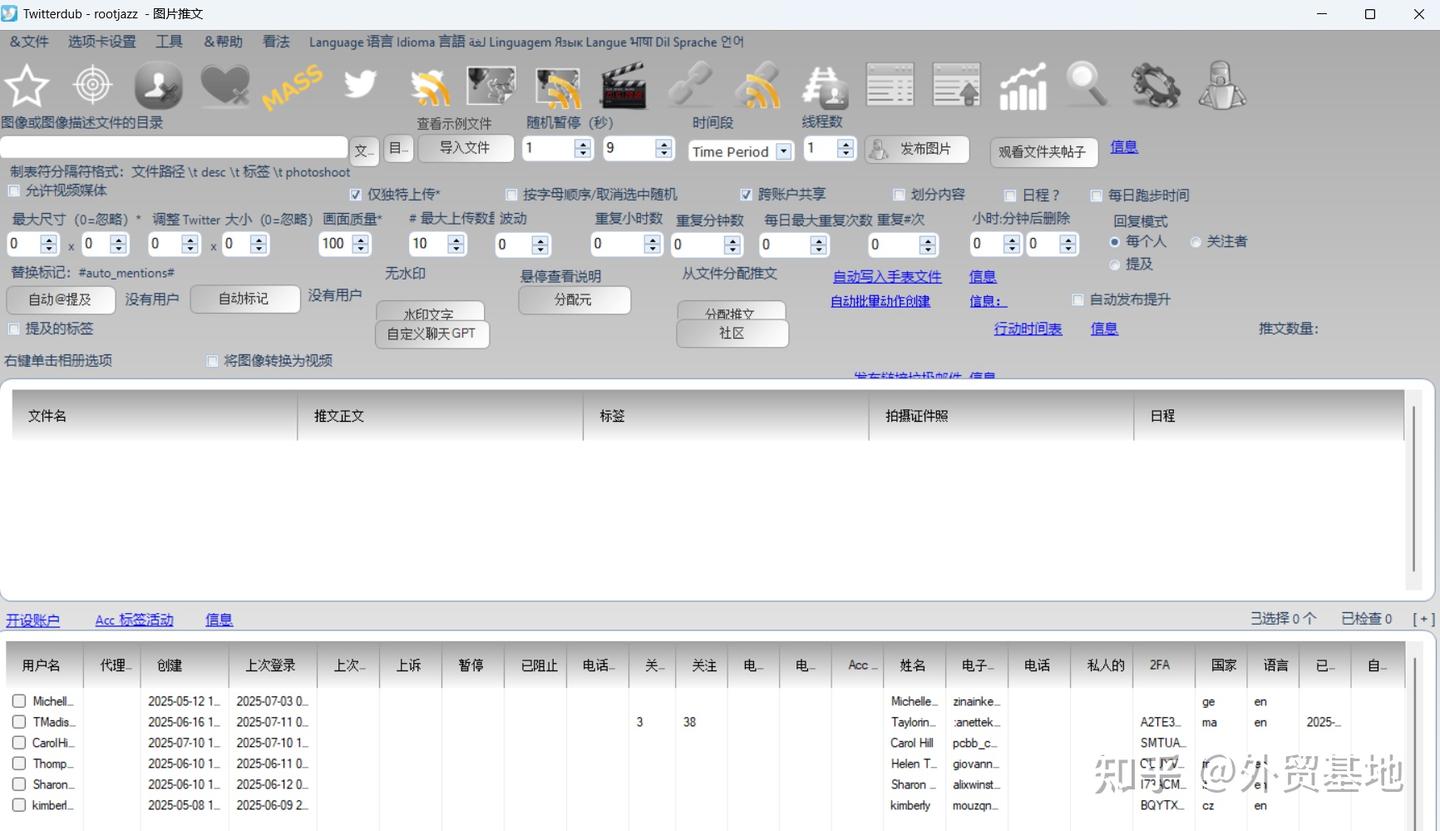The height and width of the screenshot is (831, 1440).
Task: Open the 自动写入手表文件 link
Action: tap(887, 277)
